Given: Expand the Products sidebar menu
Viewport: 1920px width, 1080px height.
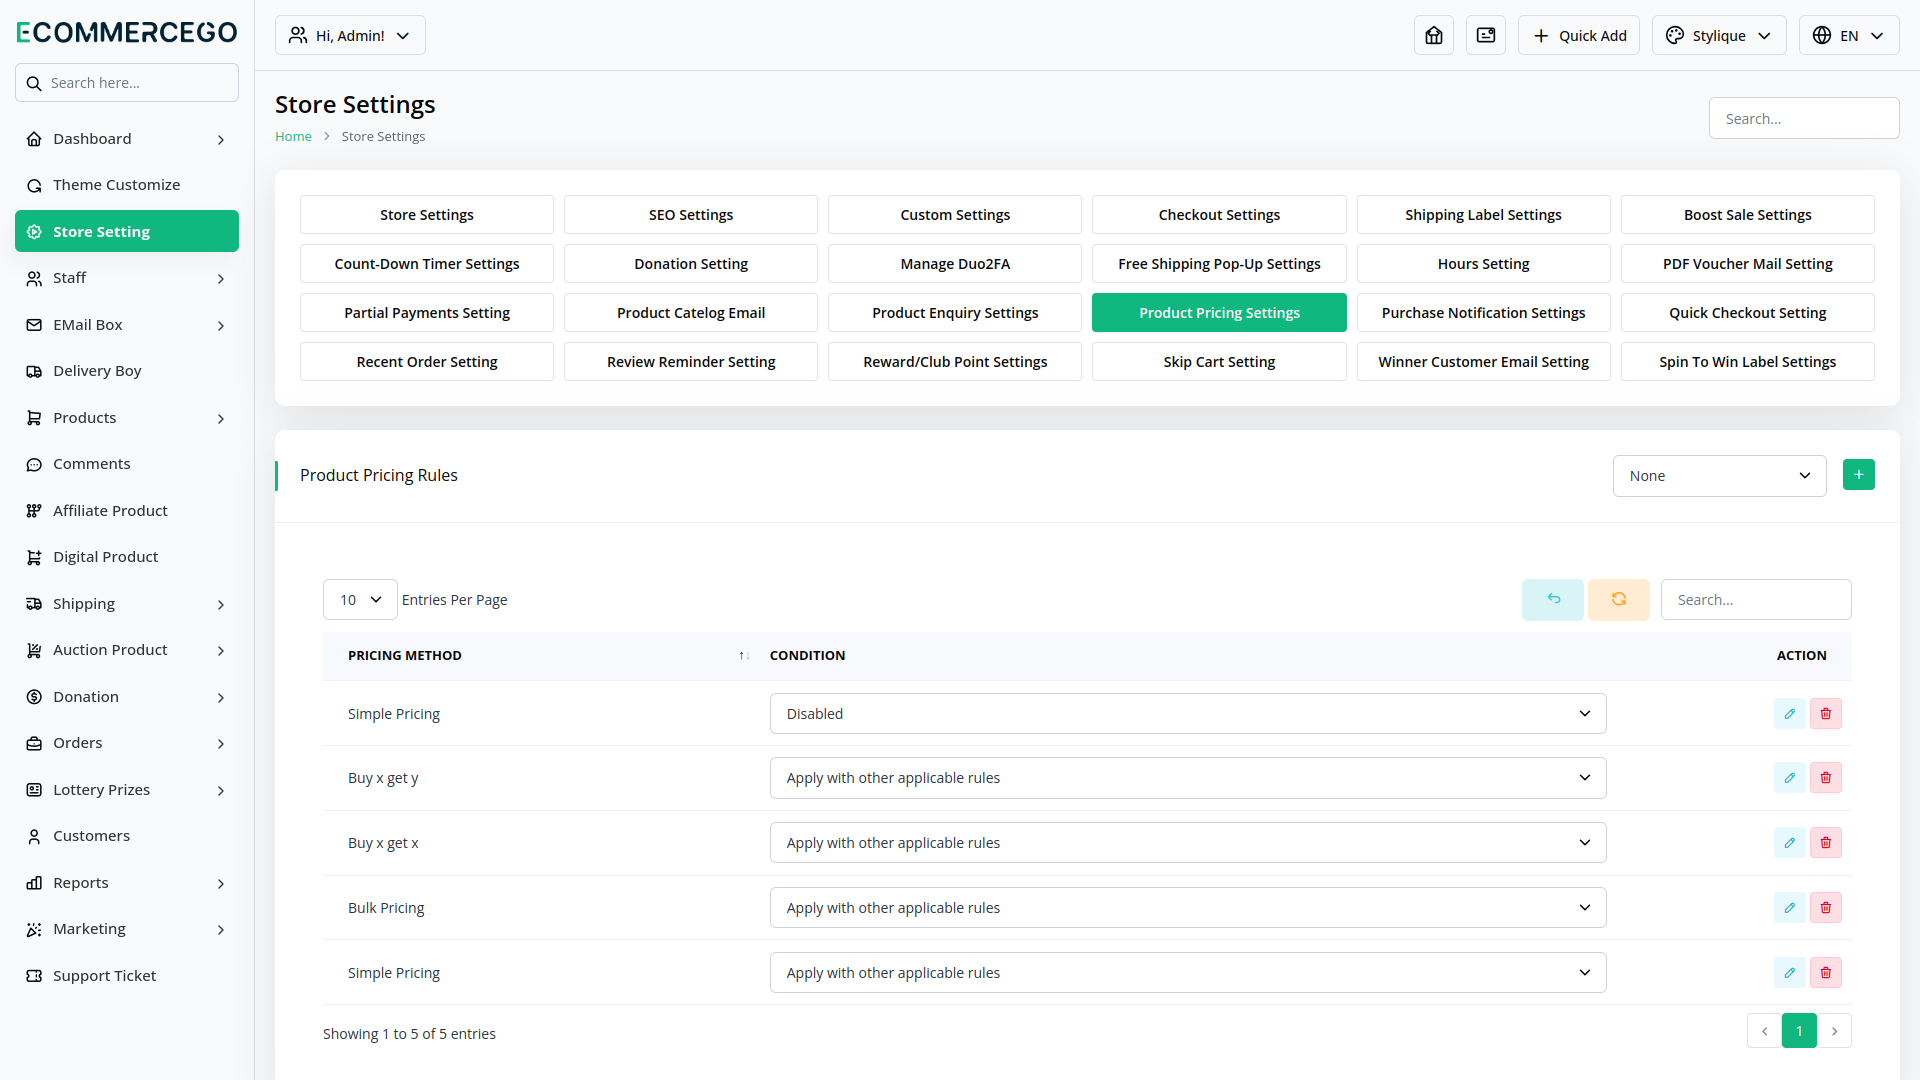Looking at the screenshot, I should [x=127, y=418].
